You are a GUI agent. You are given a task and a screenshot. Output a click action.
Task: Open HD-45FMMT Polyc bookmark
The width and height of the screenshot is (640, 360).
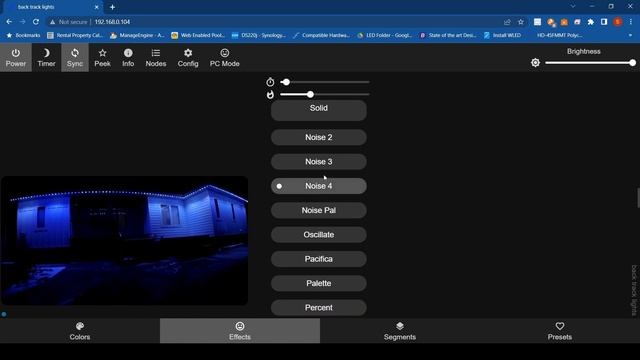tap(559, 36)
